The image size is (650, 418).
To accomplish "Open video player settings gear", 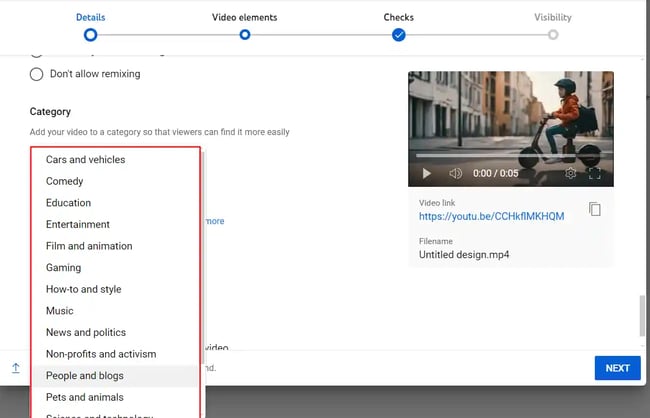I will (570, 173).
